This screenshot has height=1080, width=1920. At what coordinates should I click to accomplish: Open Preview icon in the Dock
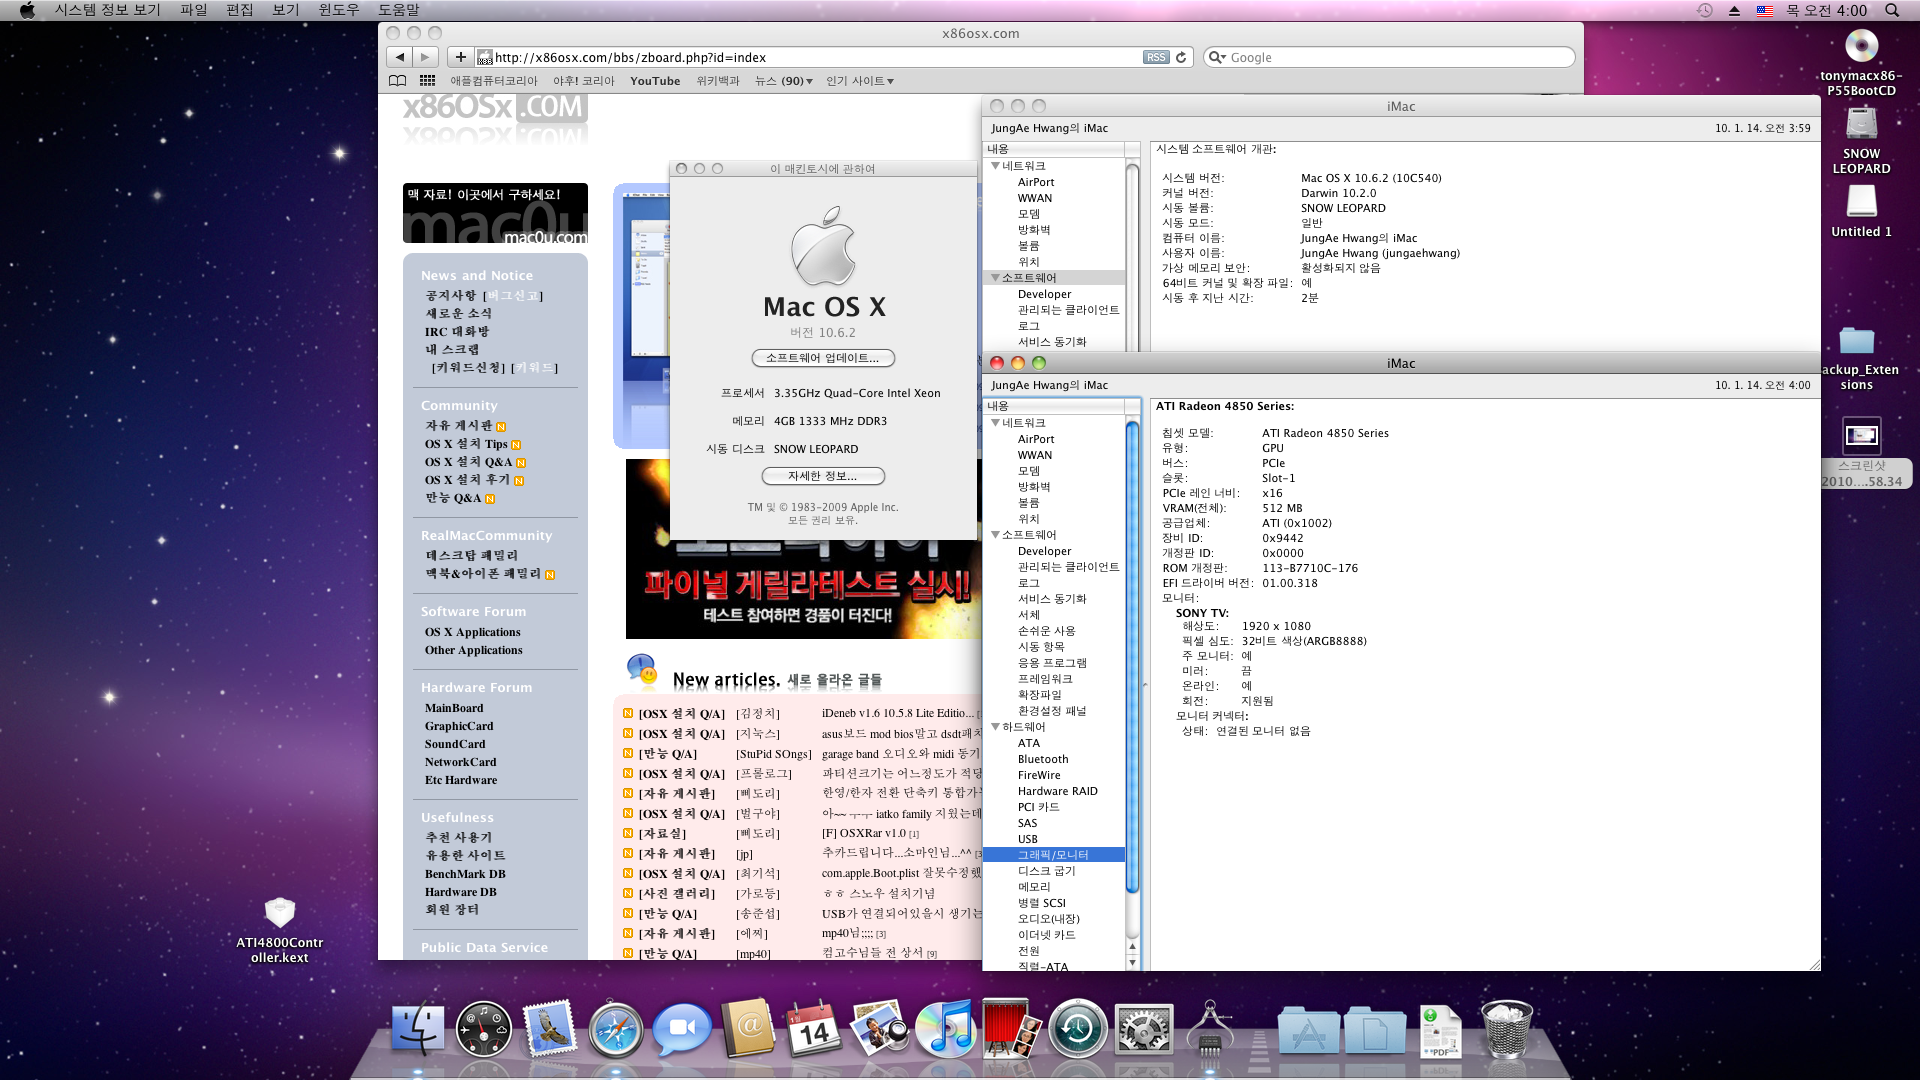pos(880,1028)
